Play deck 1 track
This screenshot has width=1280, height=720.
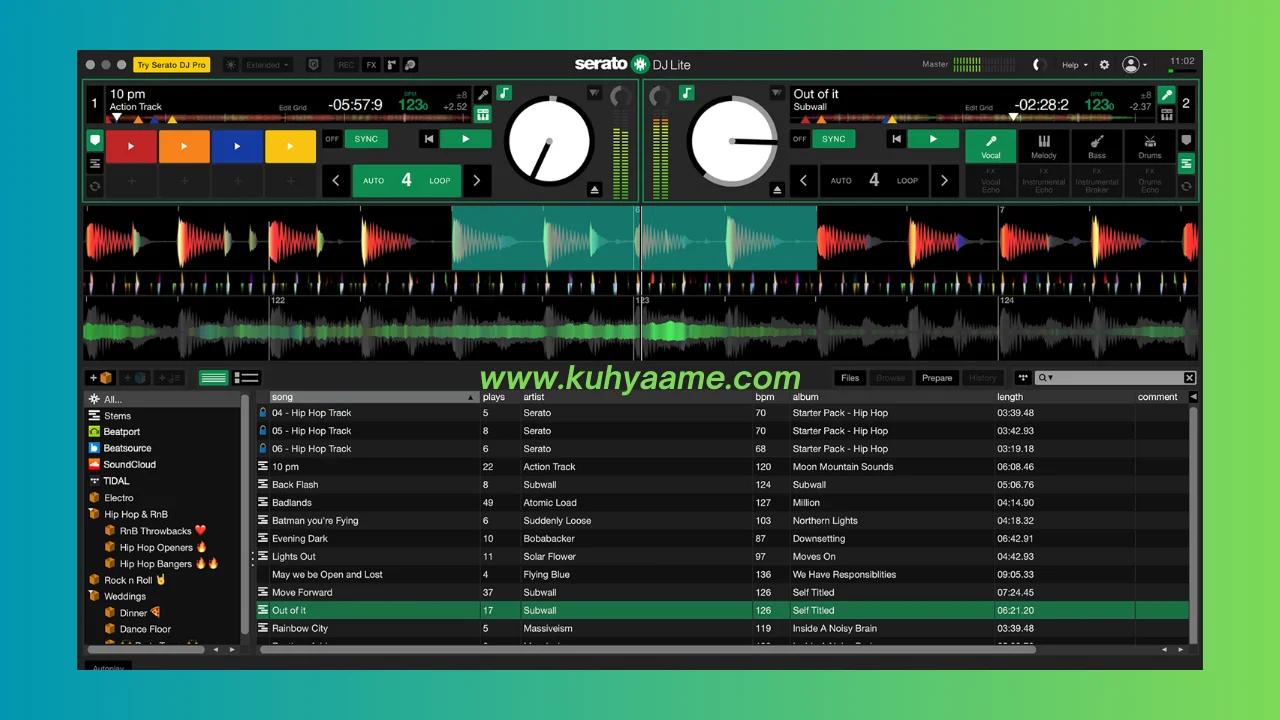pos(466,139)
